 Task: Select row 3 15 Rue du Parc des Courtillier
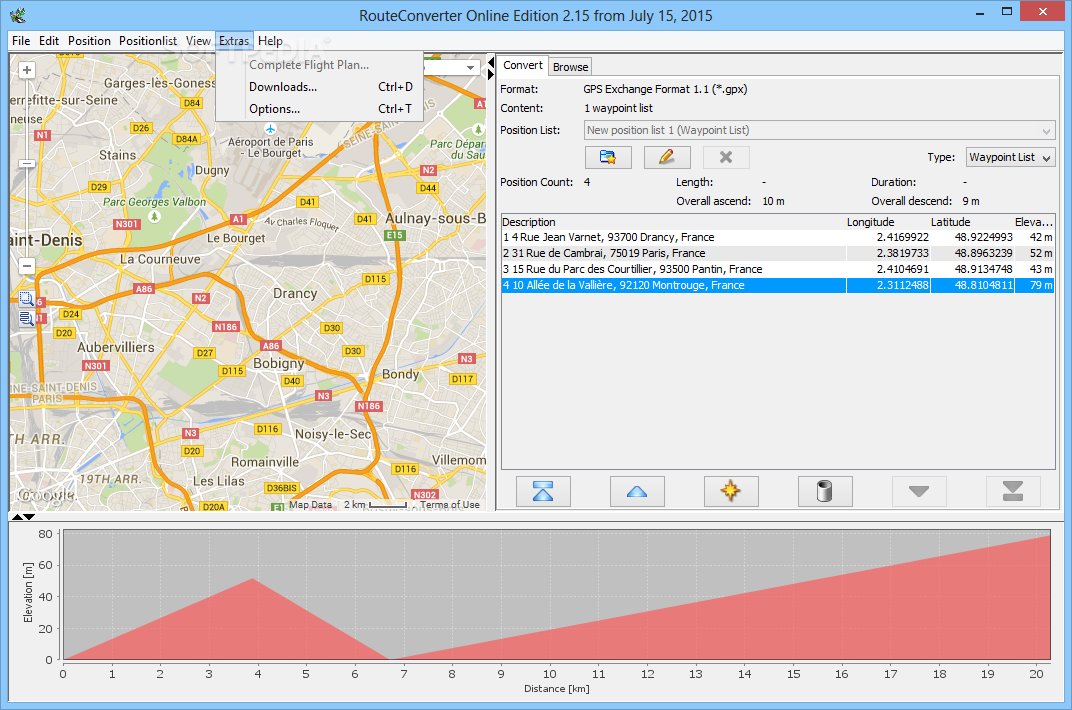[777, 269]
